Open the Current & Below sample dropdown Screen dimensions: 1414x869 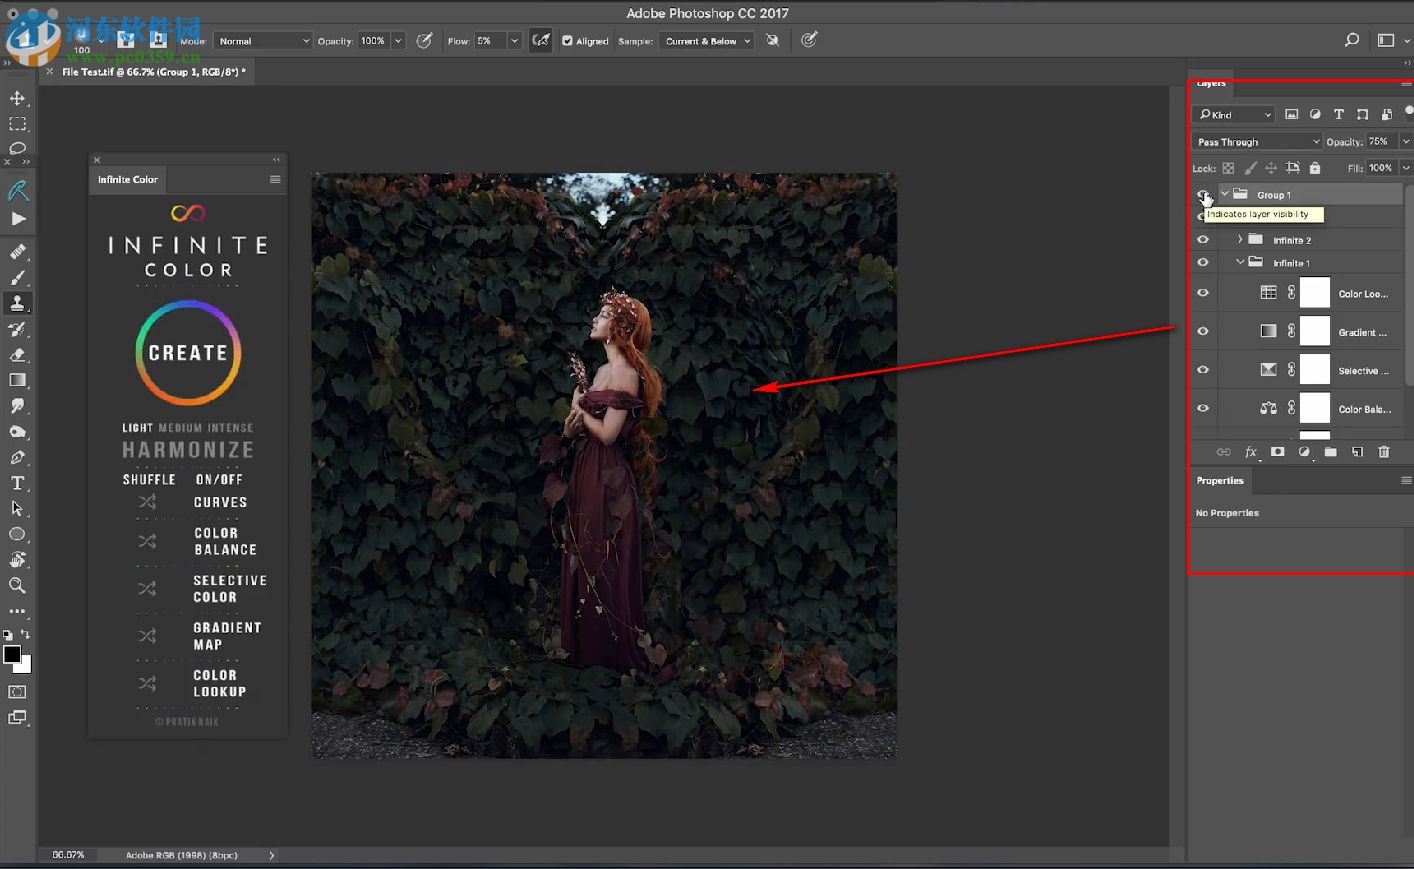pyautogui.click(x=707, y=41)
